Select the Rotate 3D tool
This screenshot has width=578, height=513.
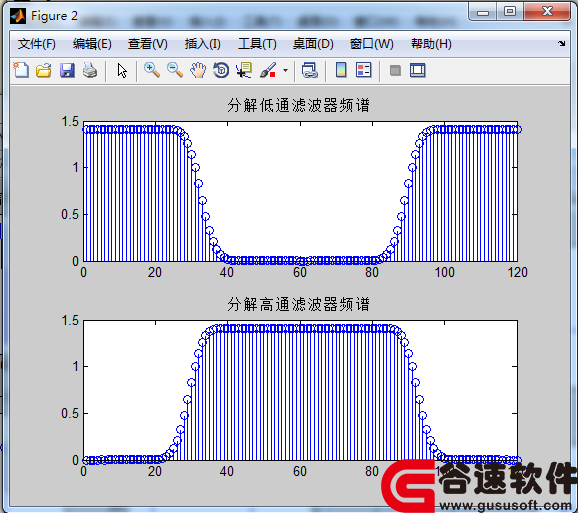click(x=221, y=70)
